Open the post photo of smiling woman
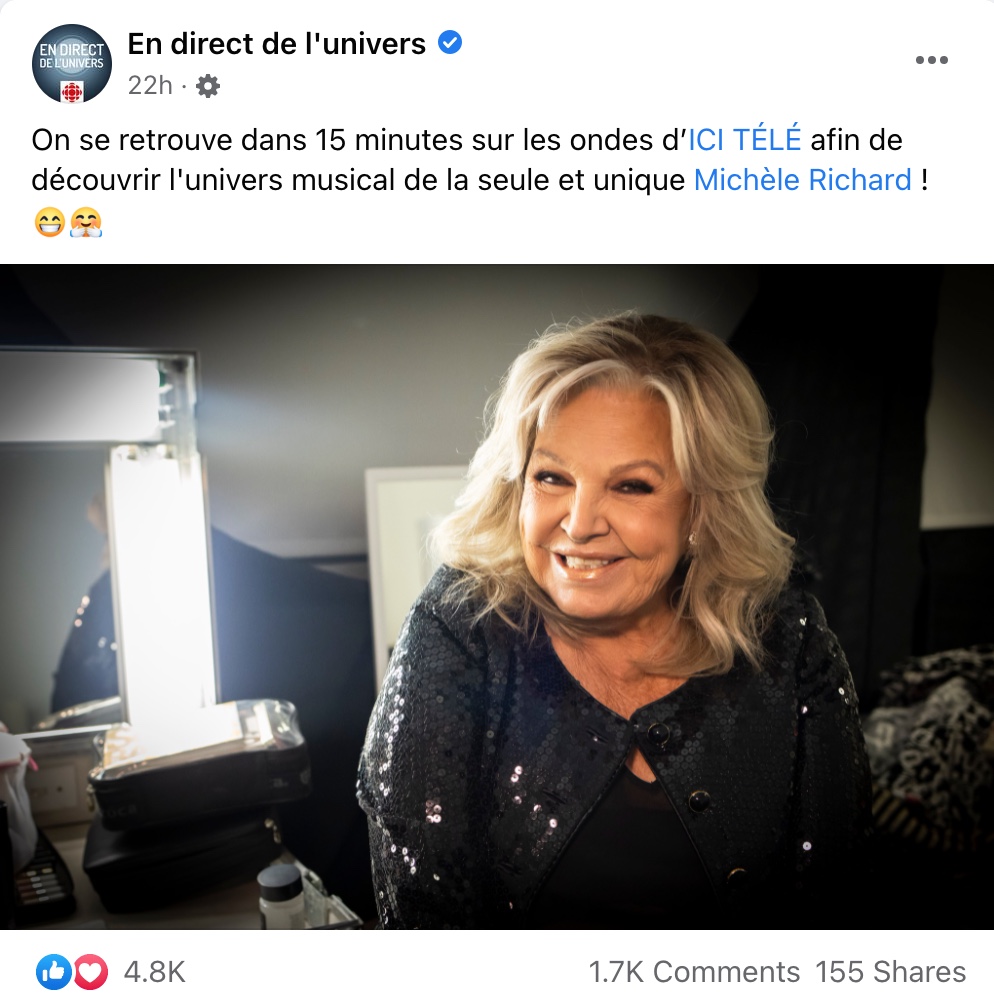 497,596
